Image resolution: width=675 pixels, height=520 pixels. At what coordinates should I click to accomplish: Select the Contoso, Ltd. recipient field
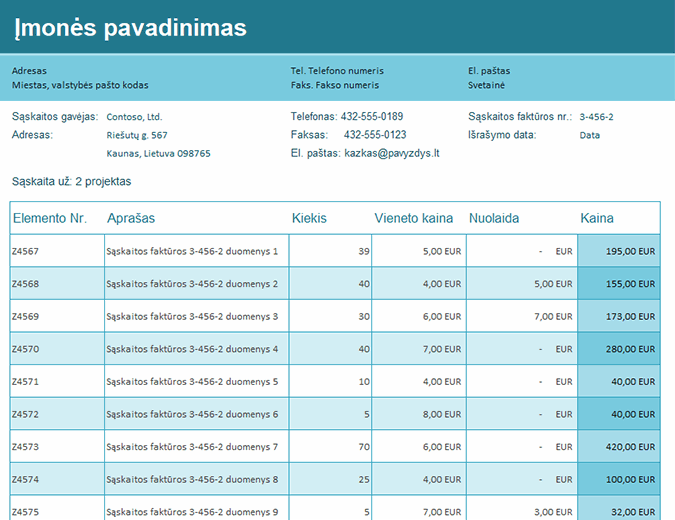[x=134, y=117]
